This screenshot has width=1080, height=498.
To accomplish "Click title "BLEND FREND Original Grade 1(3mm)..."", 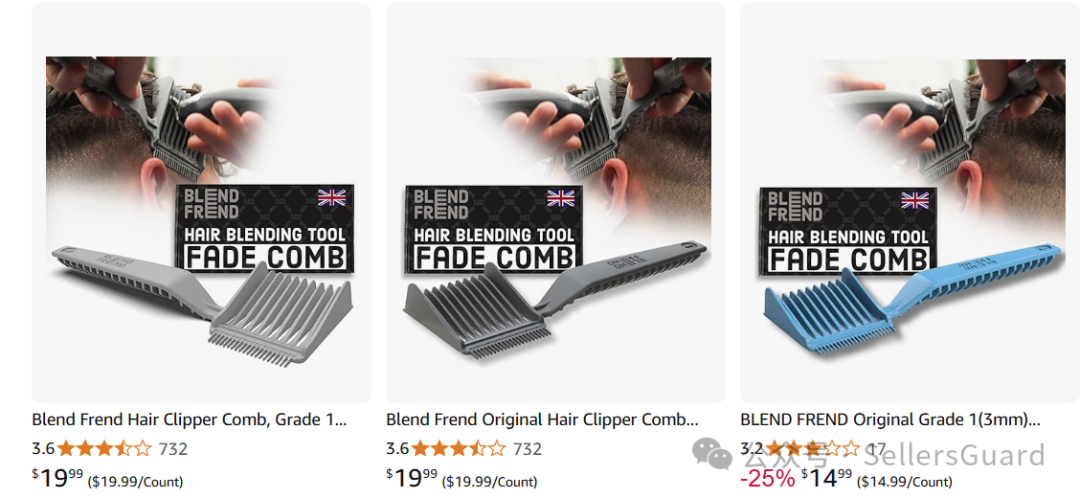I will tap(890, 419).
